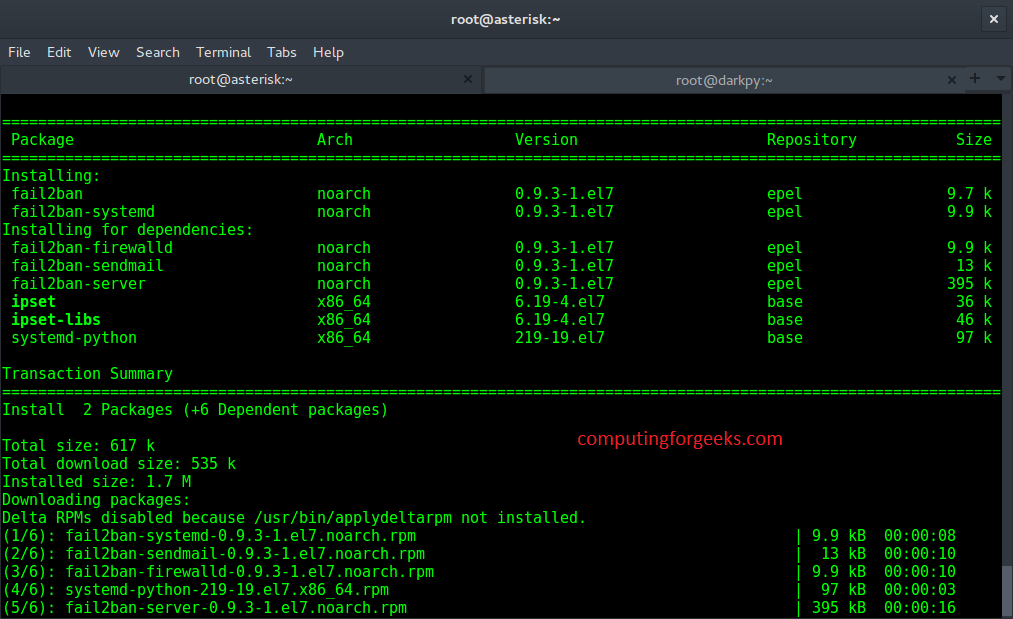Image resolution: width=1013 pixels, height=619 pixels.
Task: Add a new terminal tab
Action: coord(975,78)
